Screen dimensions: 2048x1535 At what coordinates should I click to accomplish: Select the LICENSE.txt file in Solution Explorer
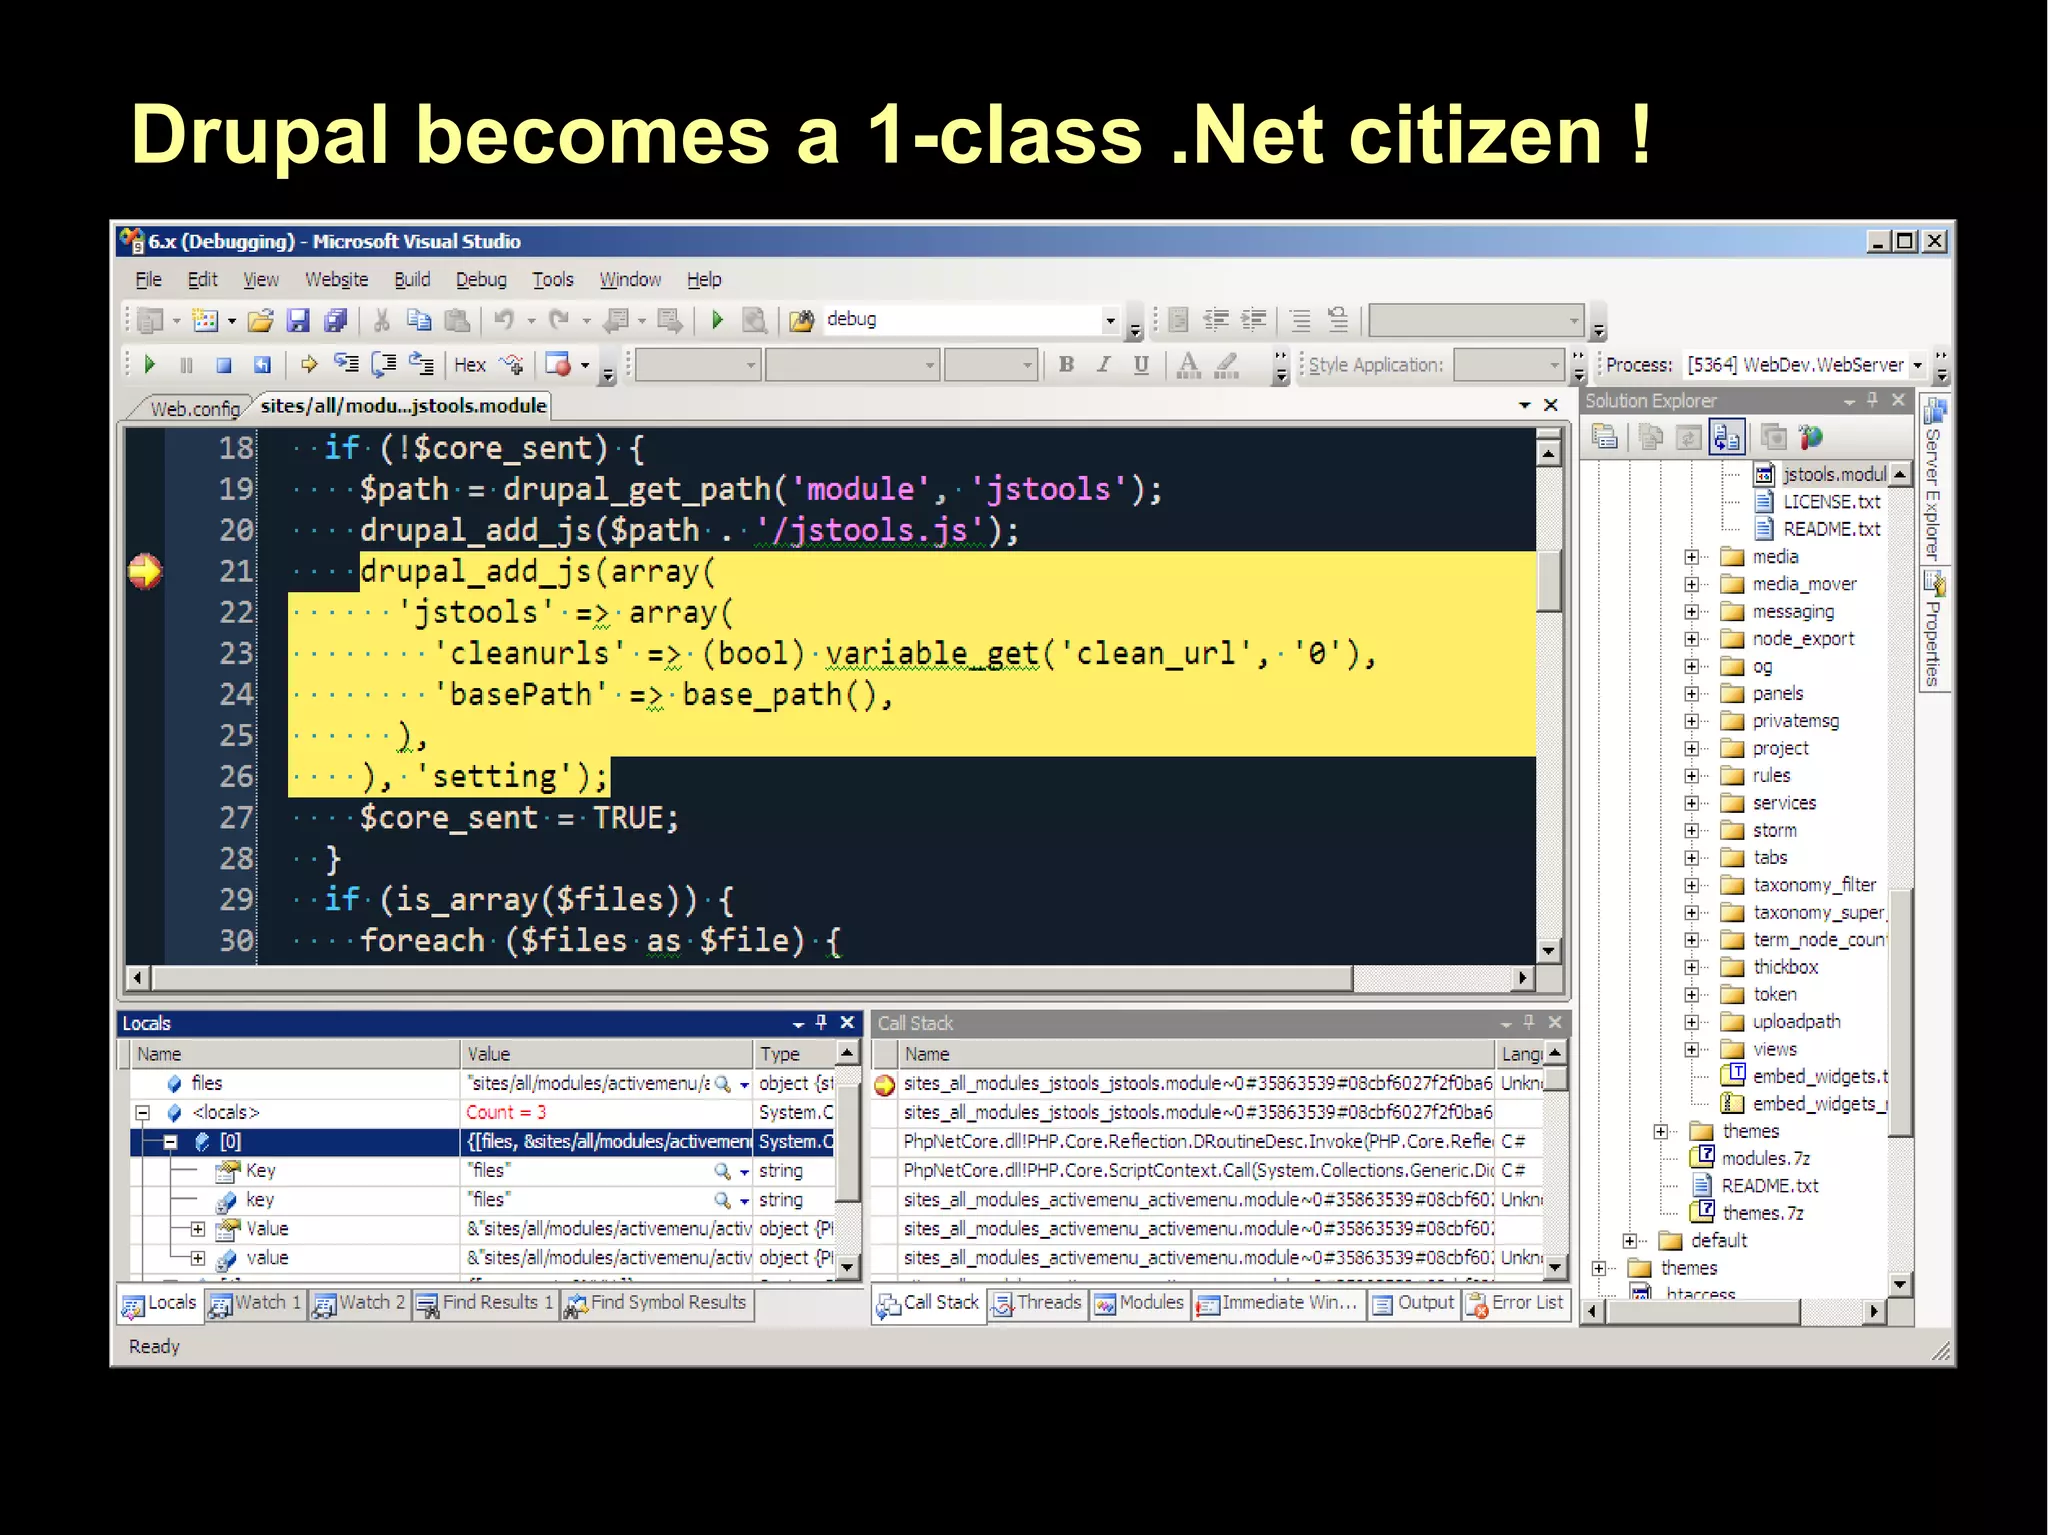pos(1831,502)
